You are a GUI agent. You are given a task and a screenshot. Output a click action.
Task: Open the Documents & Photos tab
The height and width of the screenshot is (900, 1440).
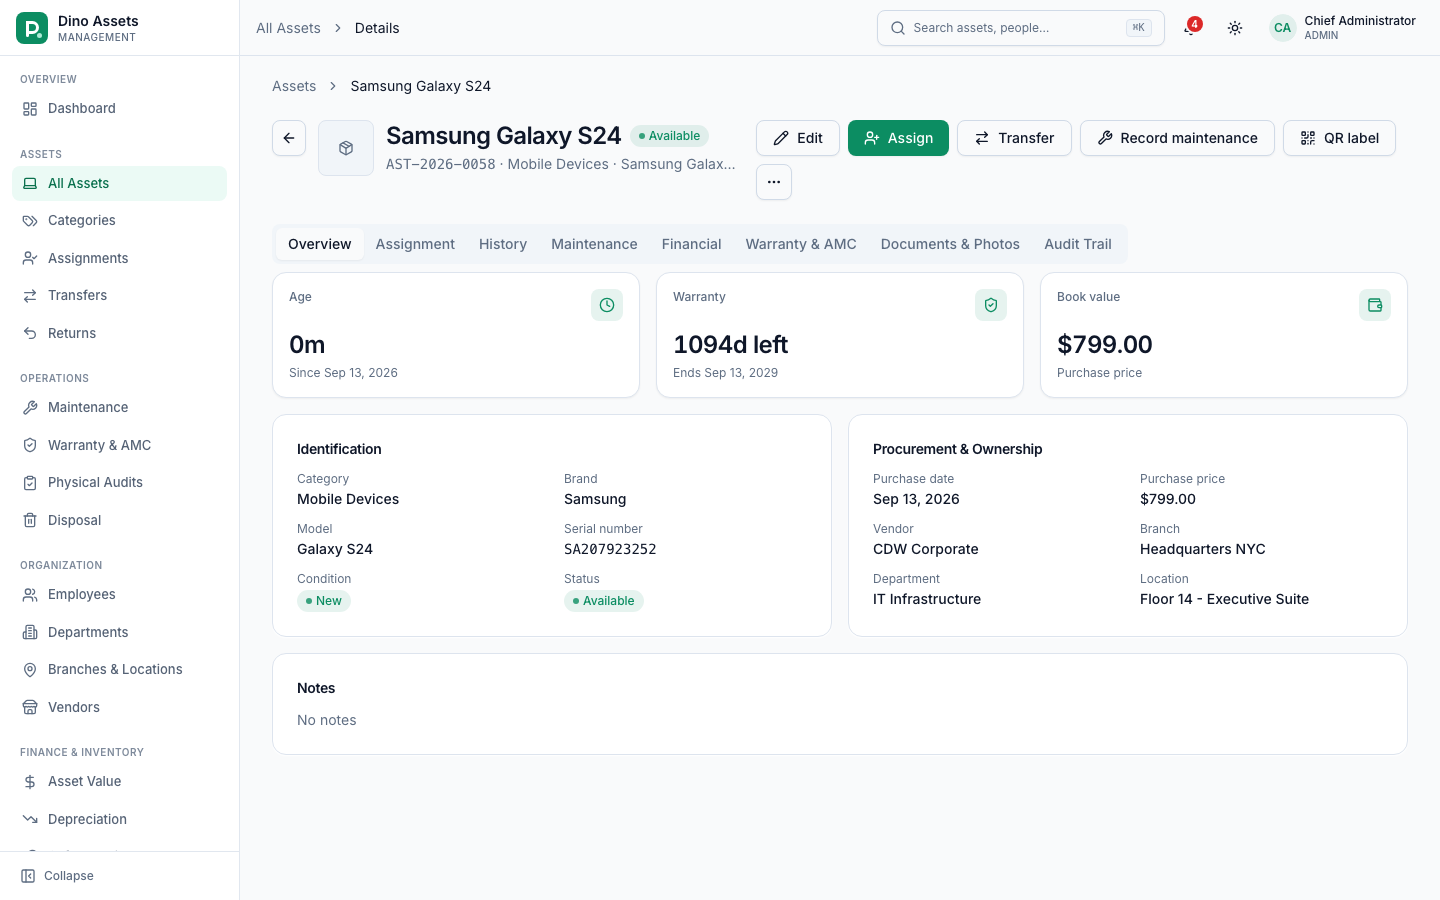coord(950,244)
